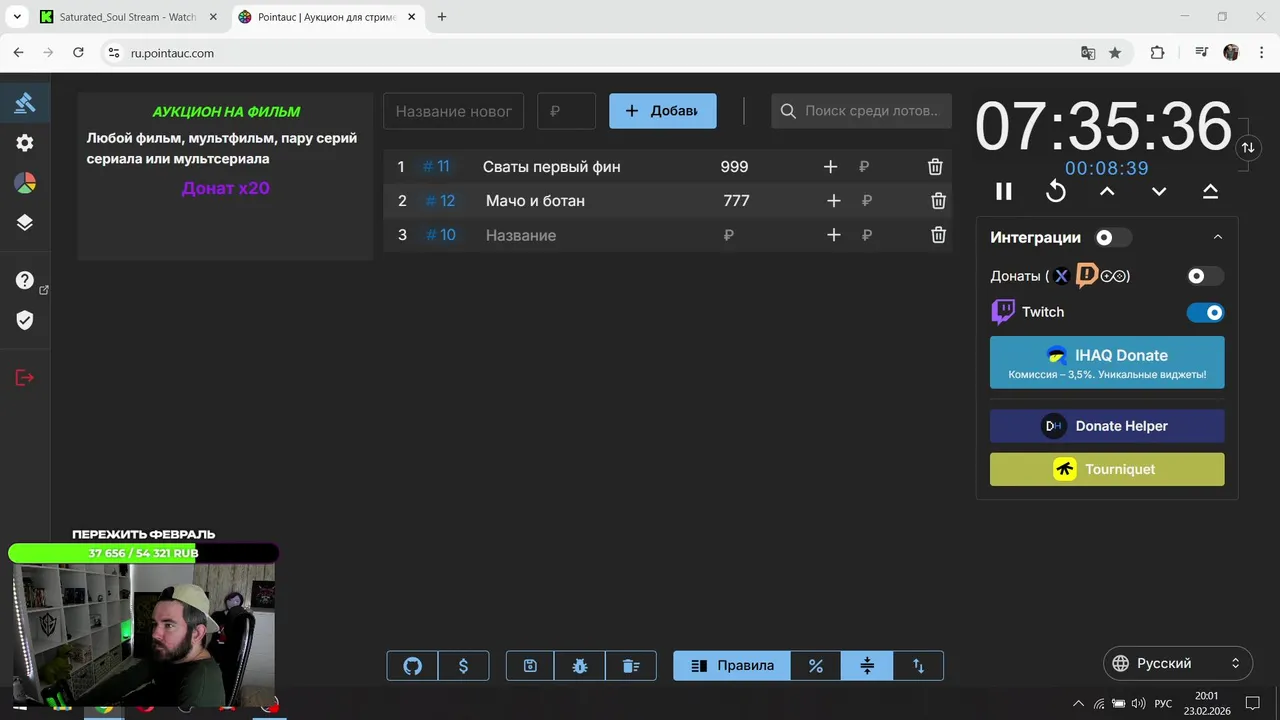Click the lot search field
Screen dimensions: 1280x720
click(861, 111)
